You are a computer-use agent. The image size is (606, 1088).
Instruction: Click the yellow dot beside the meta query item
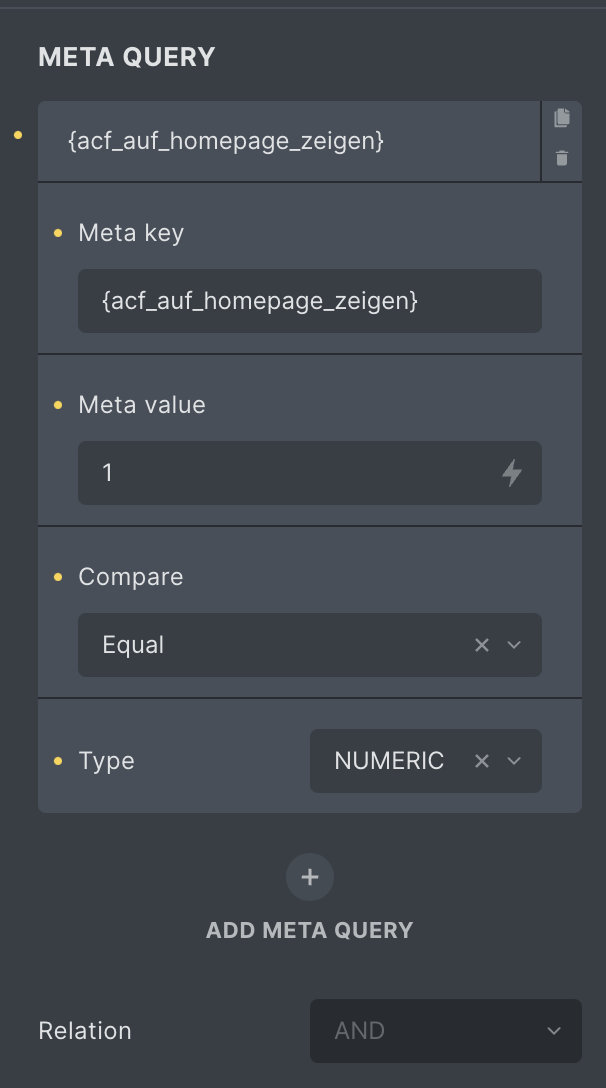tap(18, 135)
